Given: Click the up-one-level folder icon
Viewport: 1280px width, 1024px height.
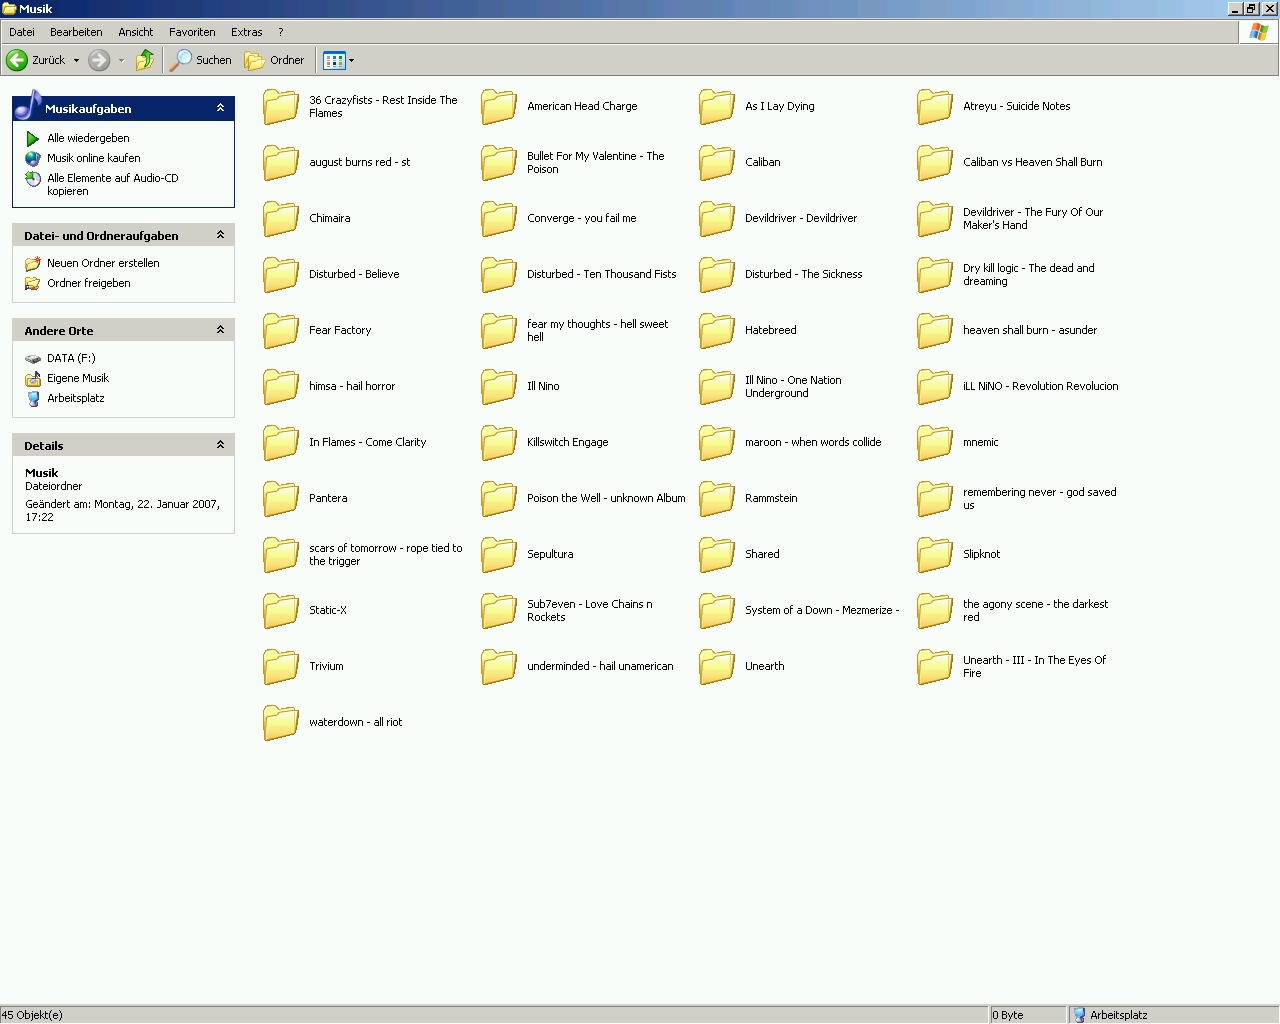Looking at the screenshot, I should coord(145,60).
